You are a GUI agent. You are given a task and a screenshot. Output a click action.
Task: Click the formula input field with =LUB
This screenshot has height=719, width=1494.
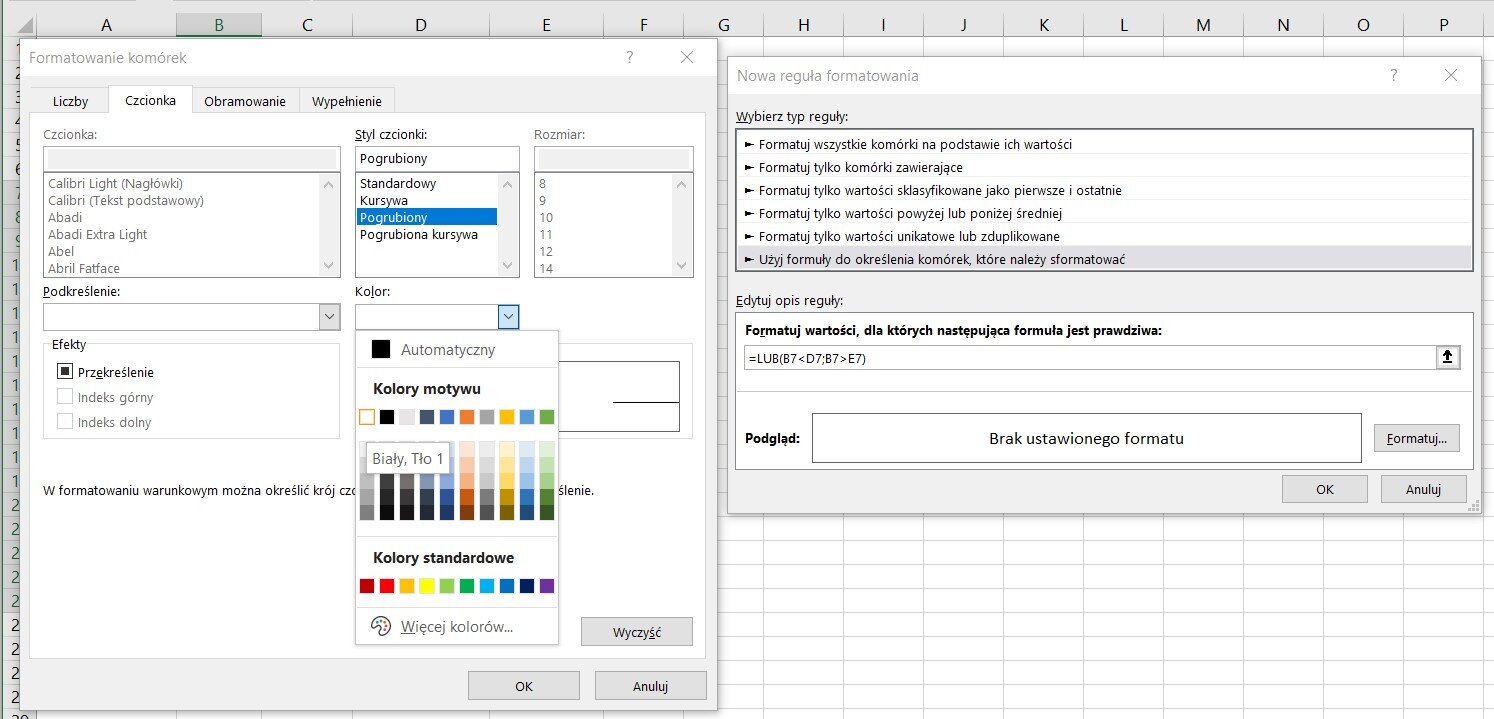[1088, 358]
